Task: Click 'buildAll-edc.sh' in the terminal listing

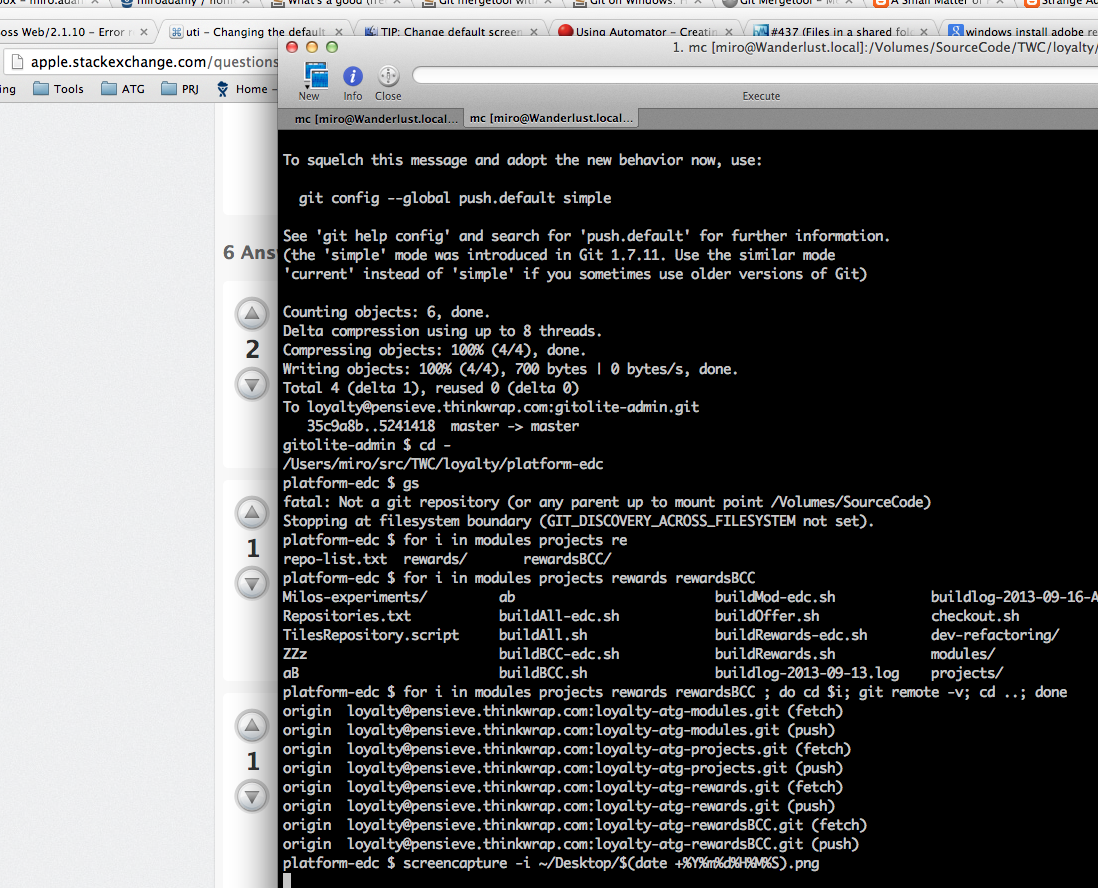Action: (x=559, y=616)
